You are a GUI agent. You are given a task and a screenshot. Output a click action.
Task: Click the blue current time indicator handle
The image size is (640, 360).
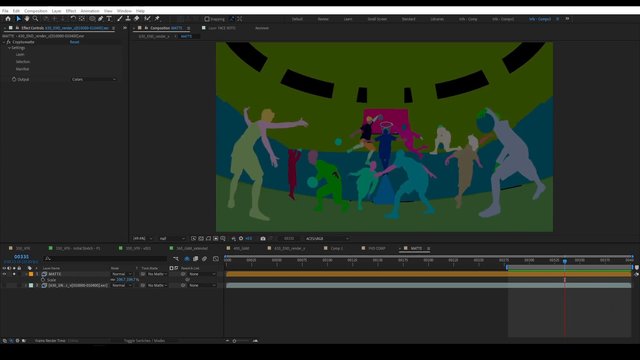pyautogui.click(x=565, y=261)
